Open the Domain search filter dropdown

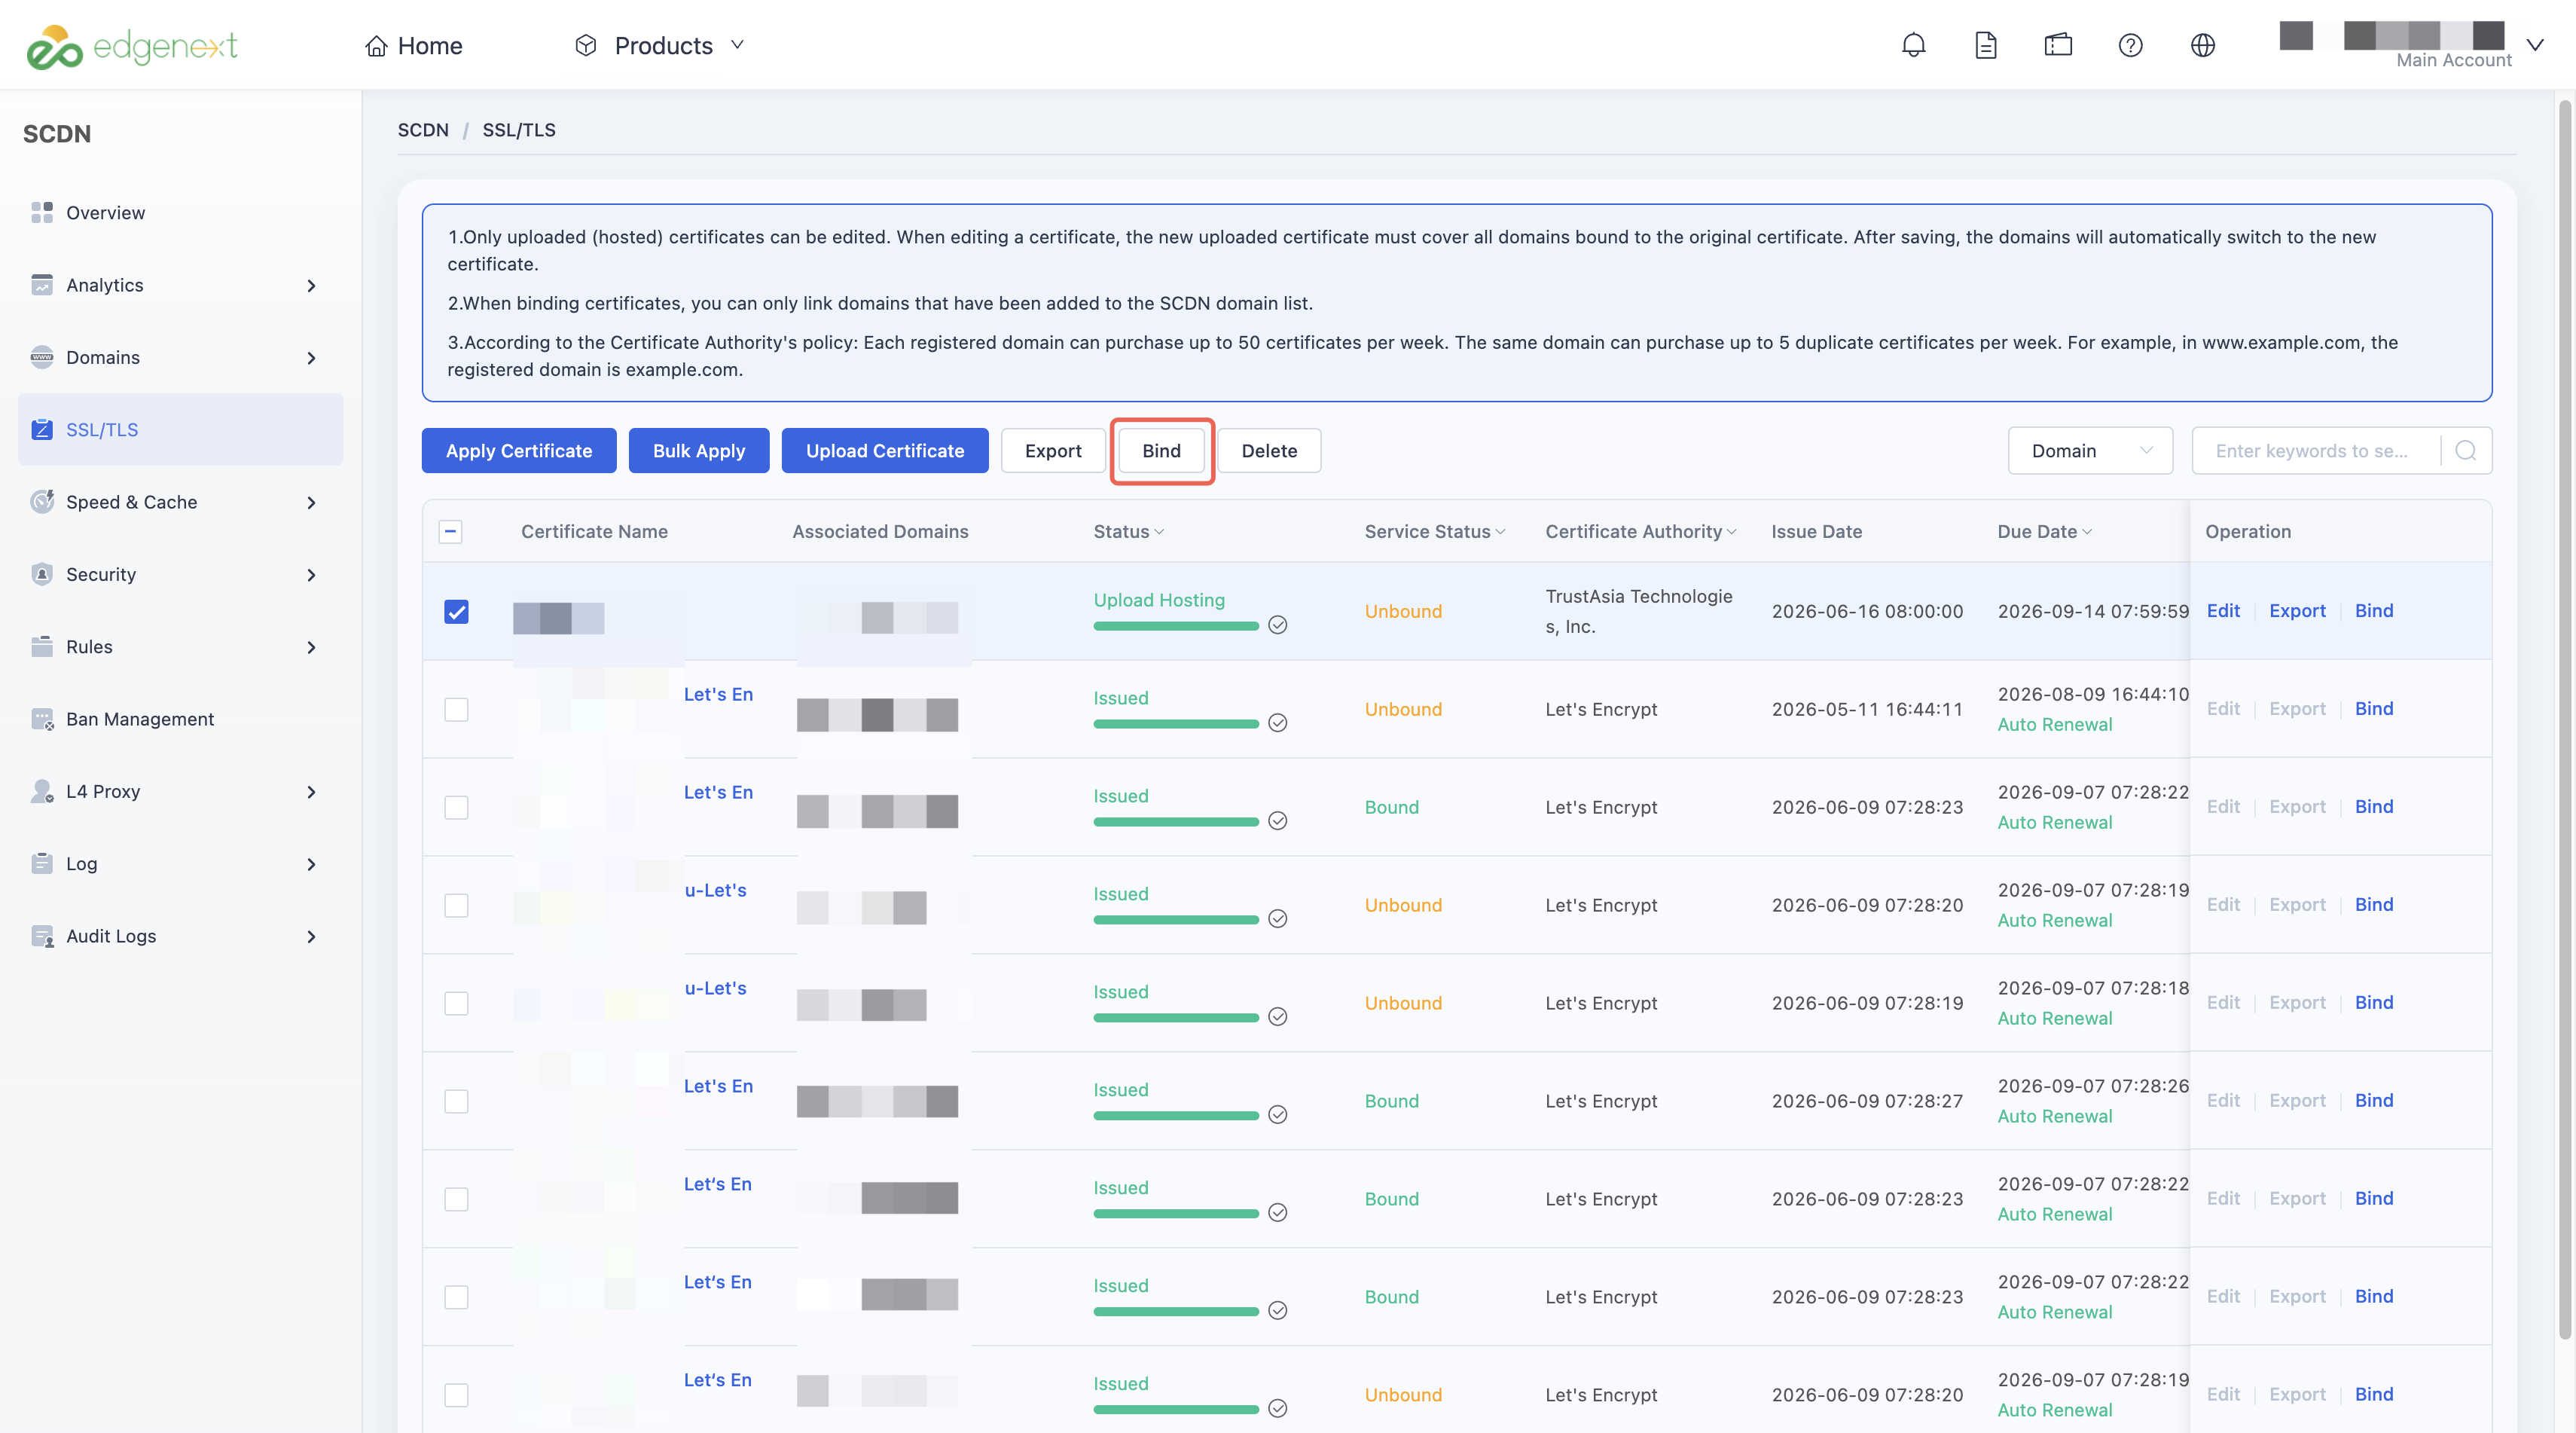pos(2090,451)
